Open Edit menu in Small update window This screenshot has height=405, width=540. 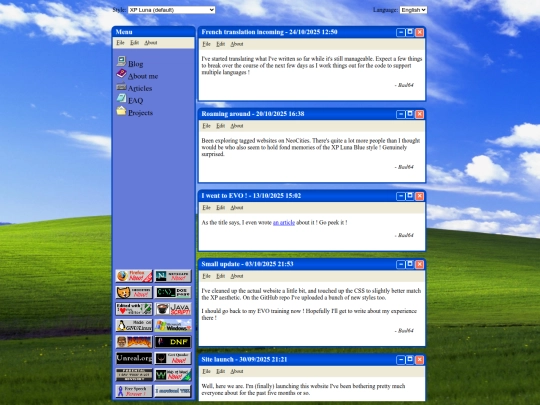[x=220, y=276]
